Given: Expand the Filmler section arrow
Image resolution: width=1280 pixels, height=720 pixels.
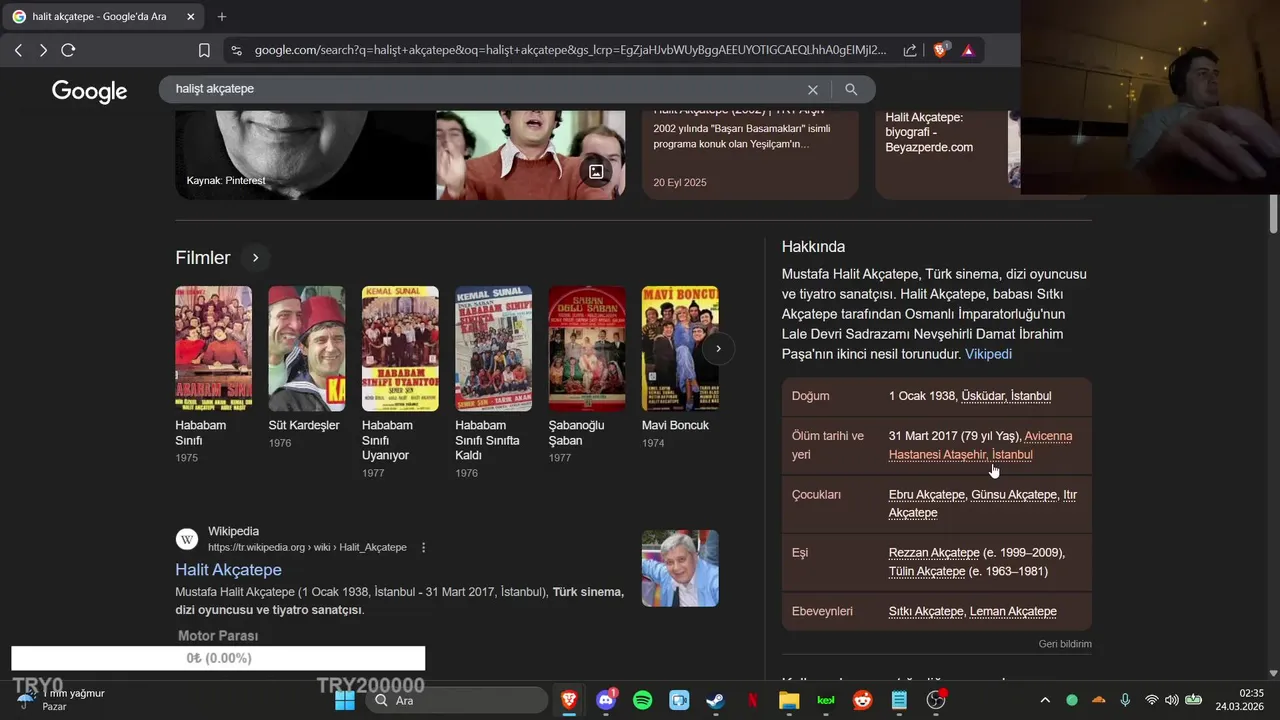Looking at the screenshot, I should click(x=255, y=258).
